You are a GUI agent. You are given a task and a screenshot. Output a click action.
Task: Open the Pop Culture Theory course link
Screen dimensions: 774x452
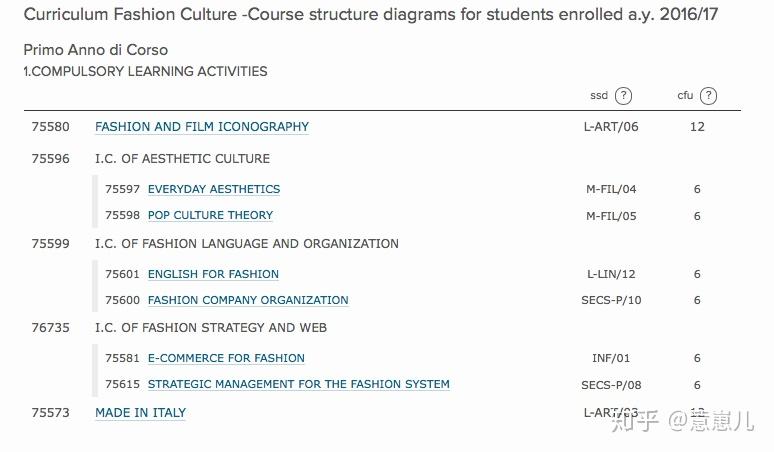tap(210, 215)
